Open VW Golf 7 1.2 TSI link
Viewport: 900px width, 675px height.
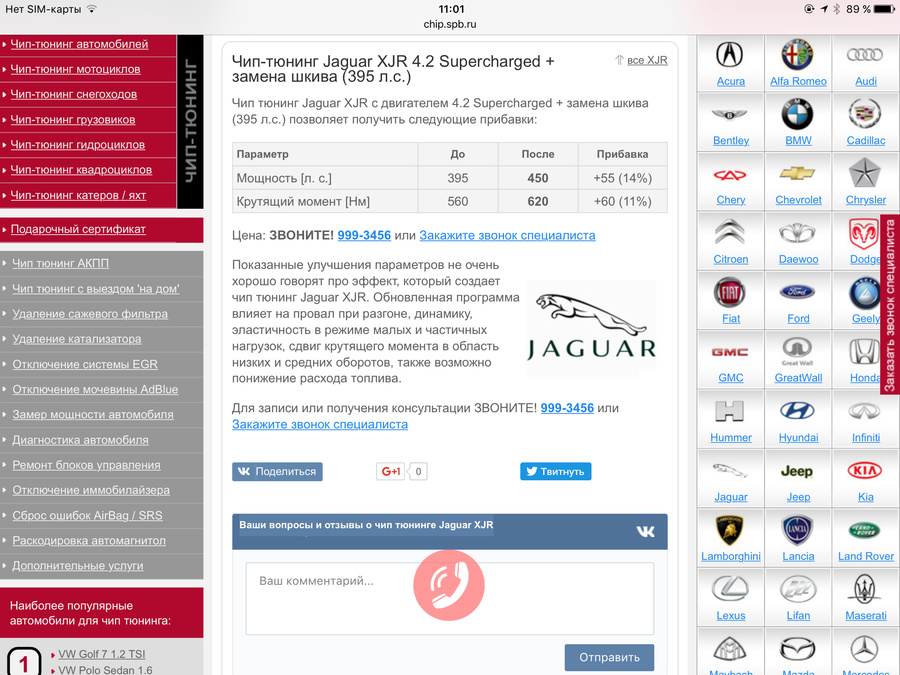click(102, 654)
